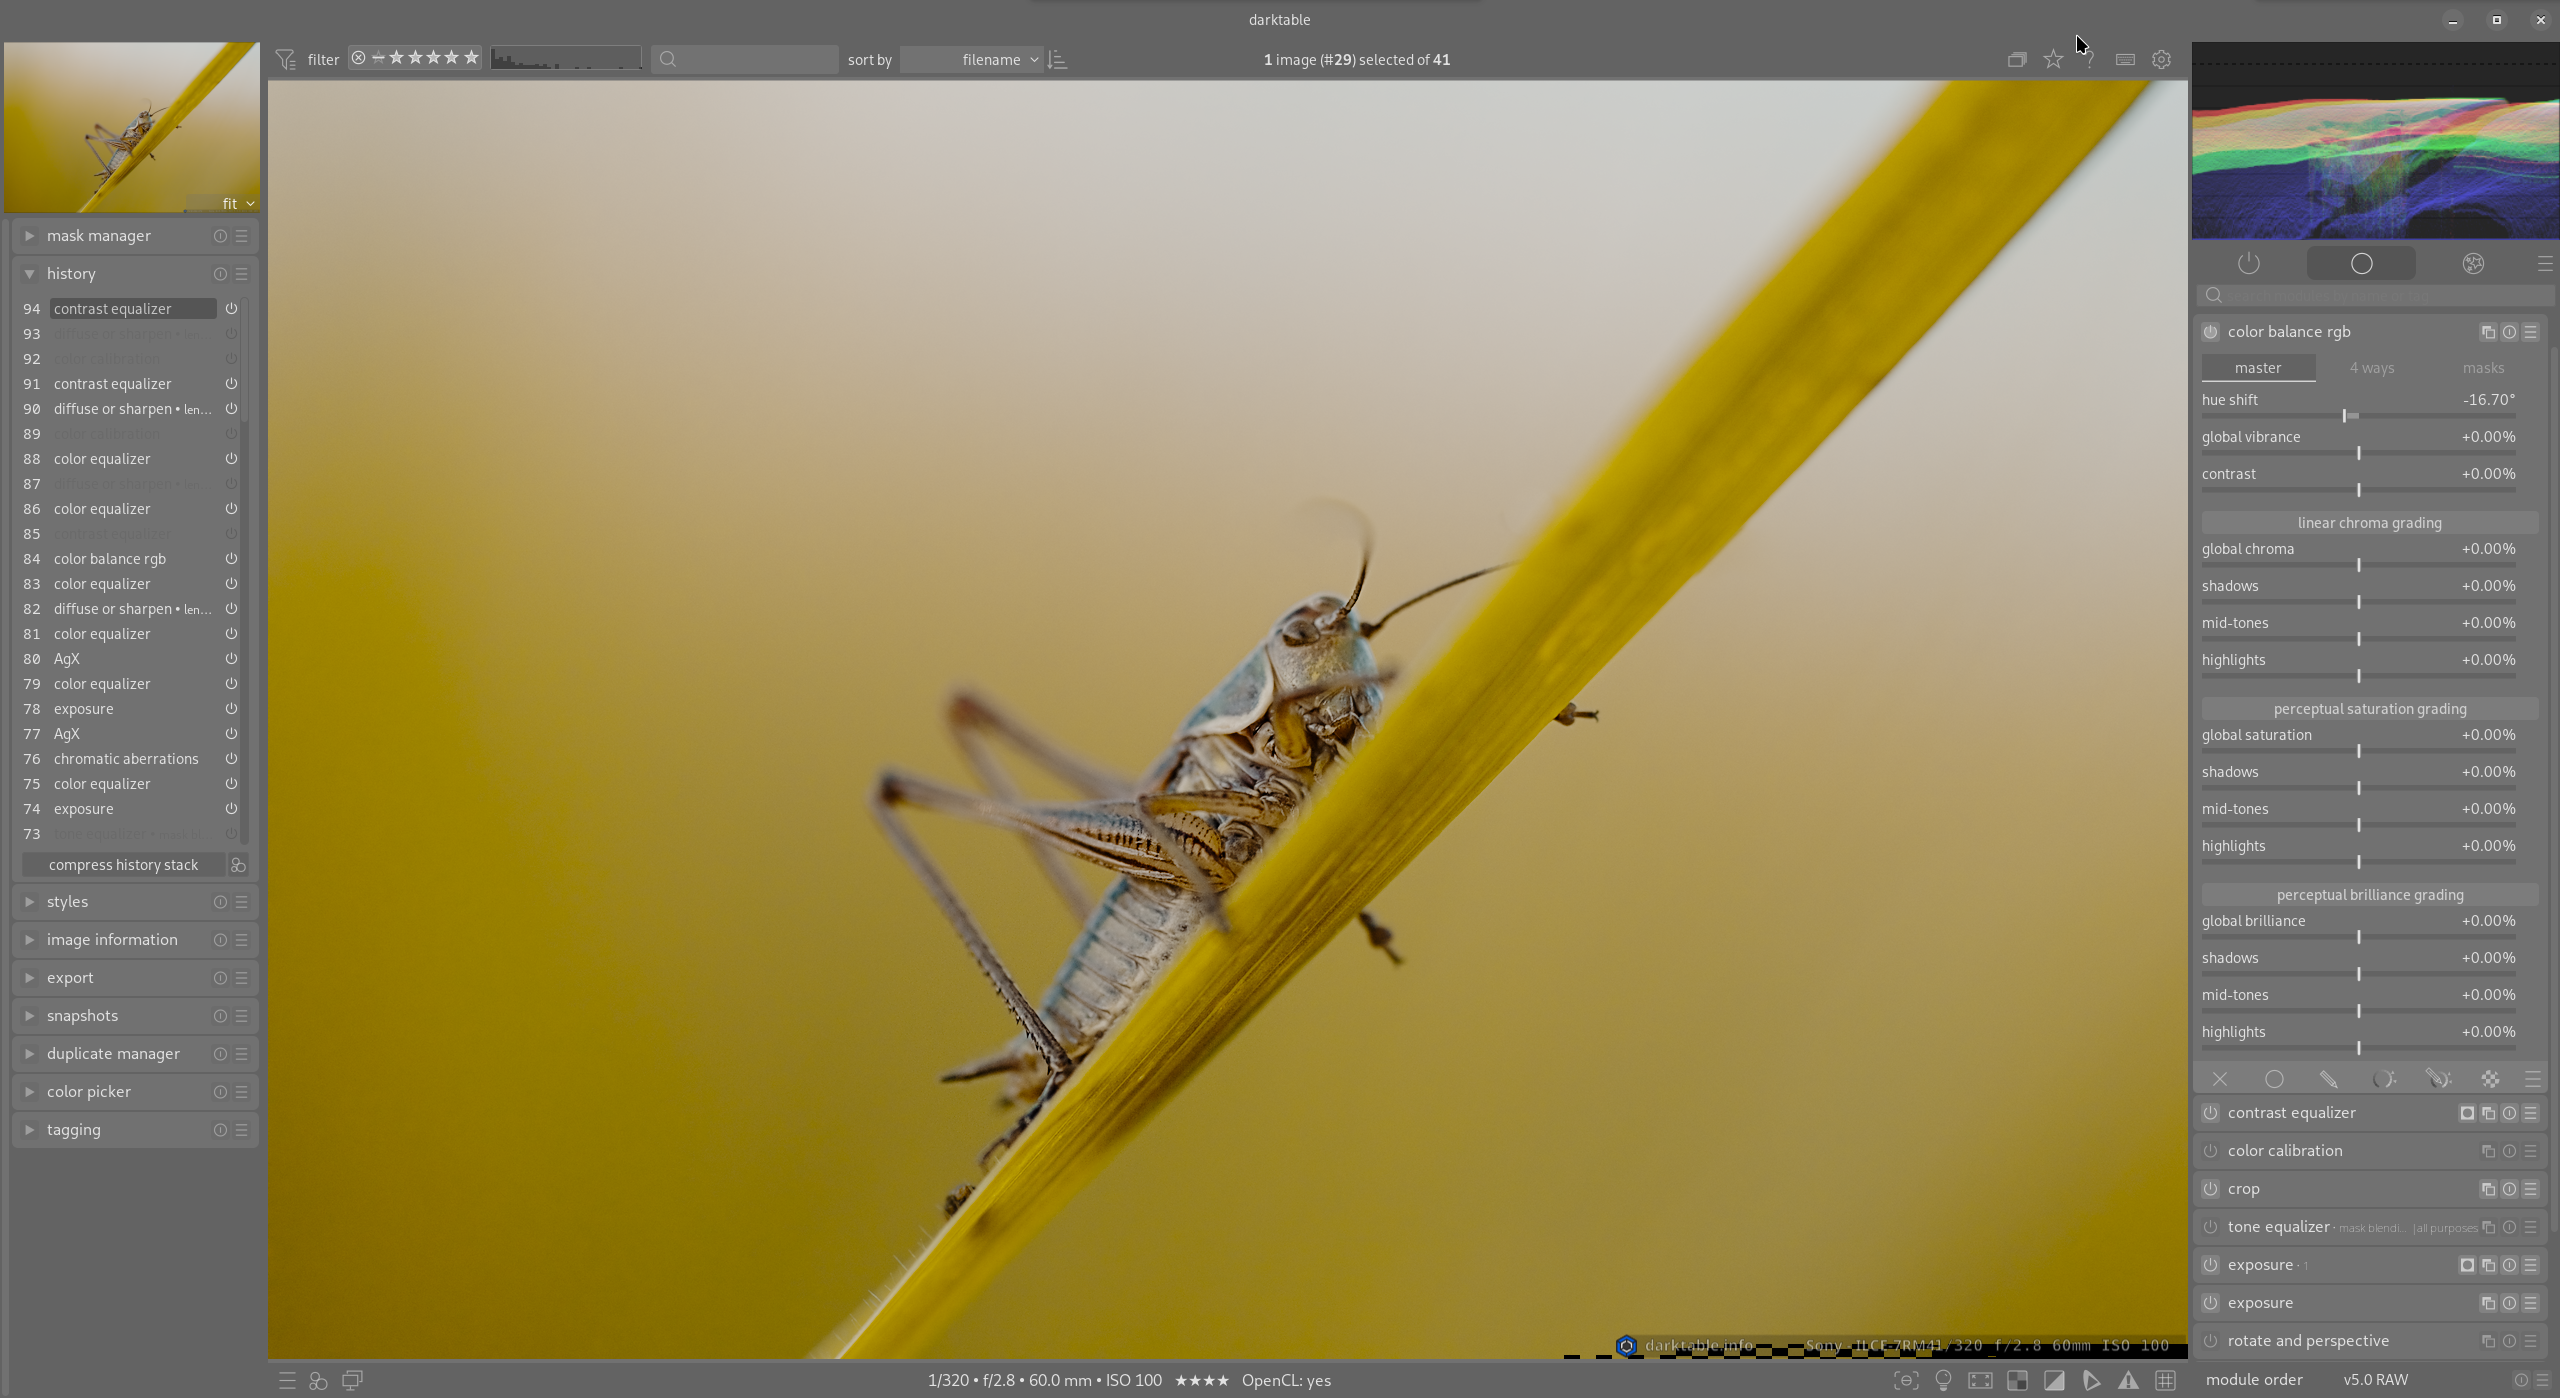
Task: Toggle history item 91 contrast equalizer off
Action: 231,384
